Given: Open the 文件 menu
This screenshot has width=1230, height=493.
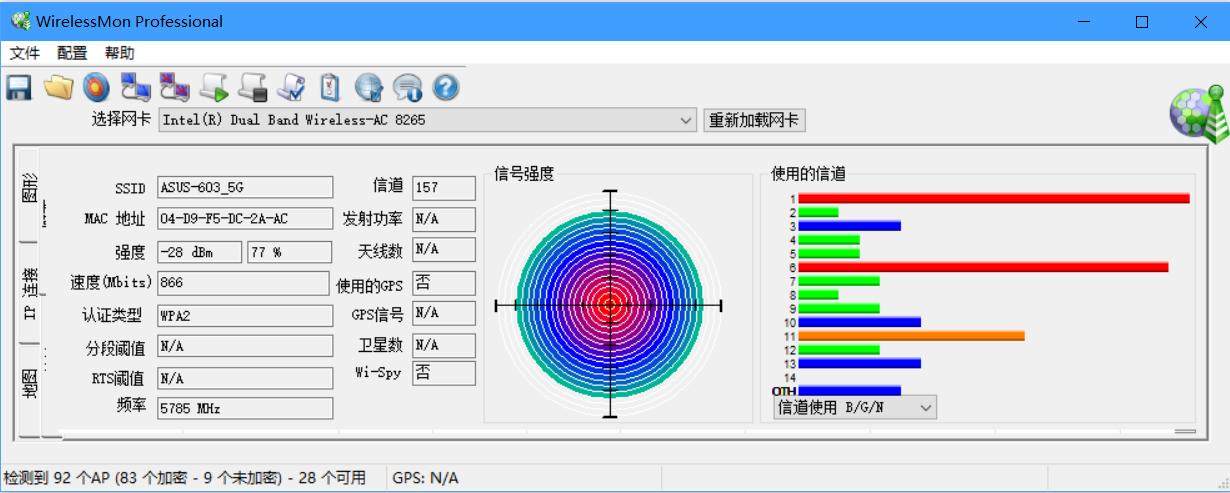Looking at the screenshot, I should [25, 53].
